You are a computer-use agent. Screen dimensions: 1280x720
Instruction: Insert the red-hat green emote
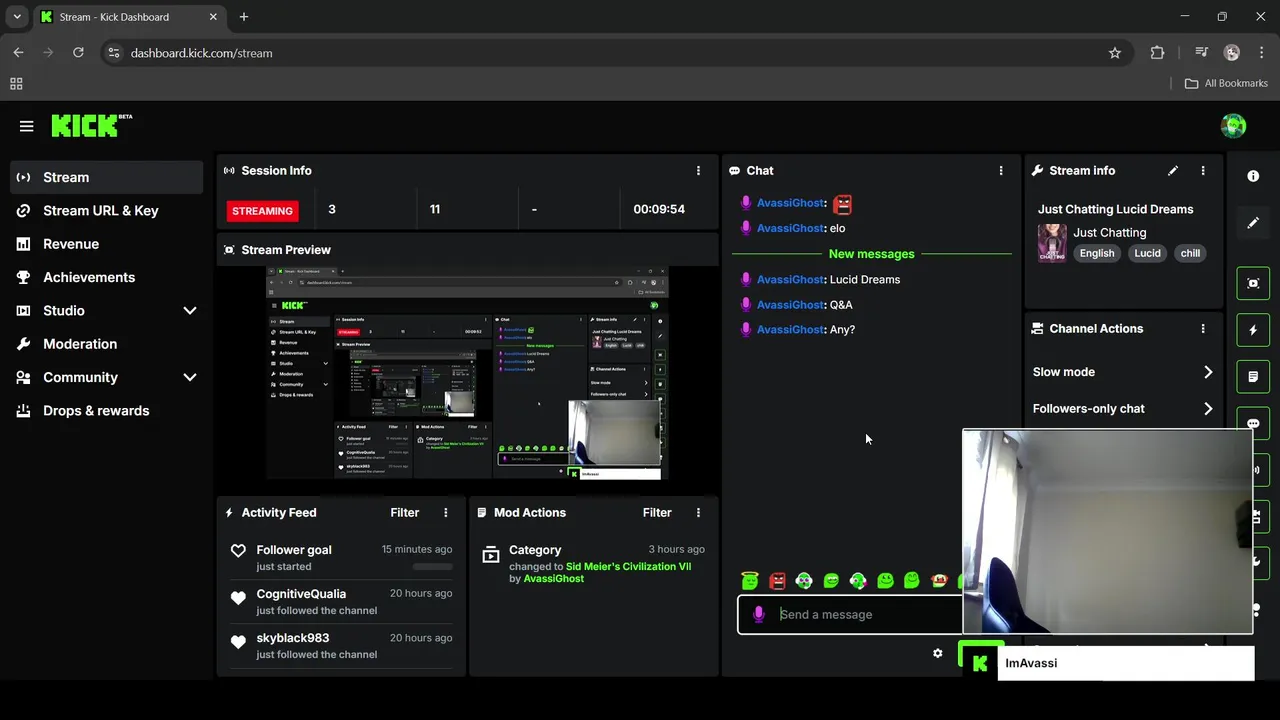click(939, 581)
